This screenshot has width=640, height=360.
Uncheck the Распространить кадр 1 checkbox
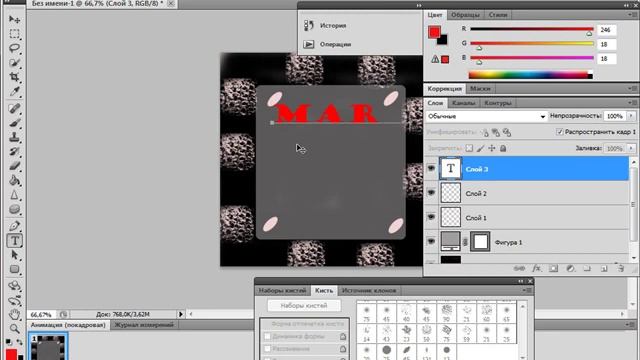[560, 132]
